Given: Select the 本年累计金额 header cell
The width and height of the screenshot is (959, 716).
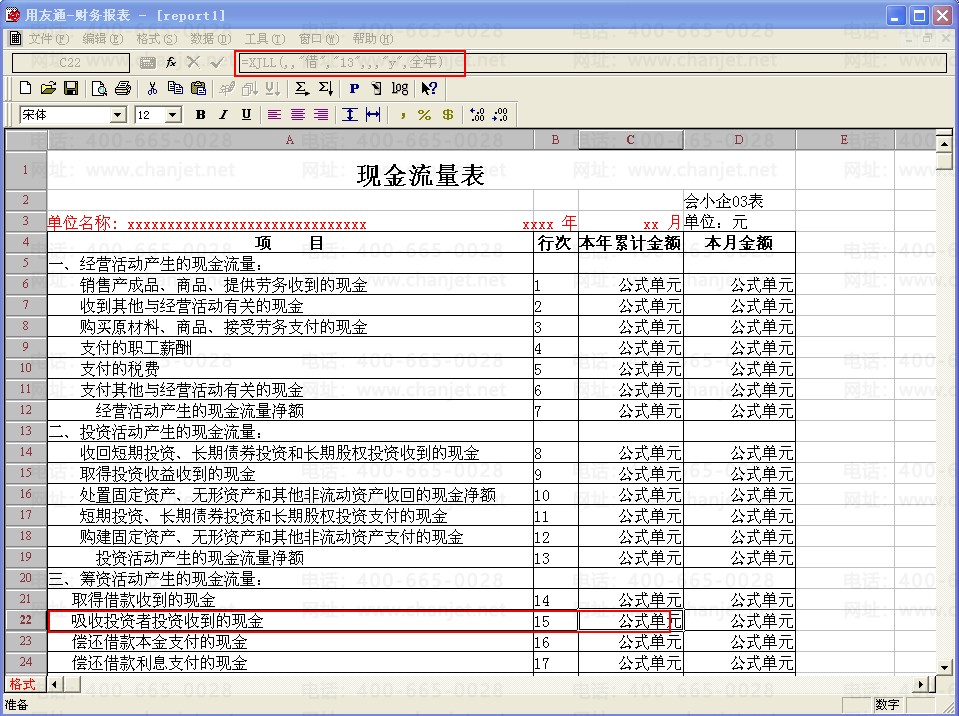Looking at the screenshot, I should 631,243.
